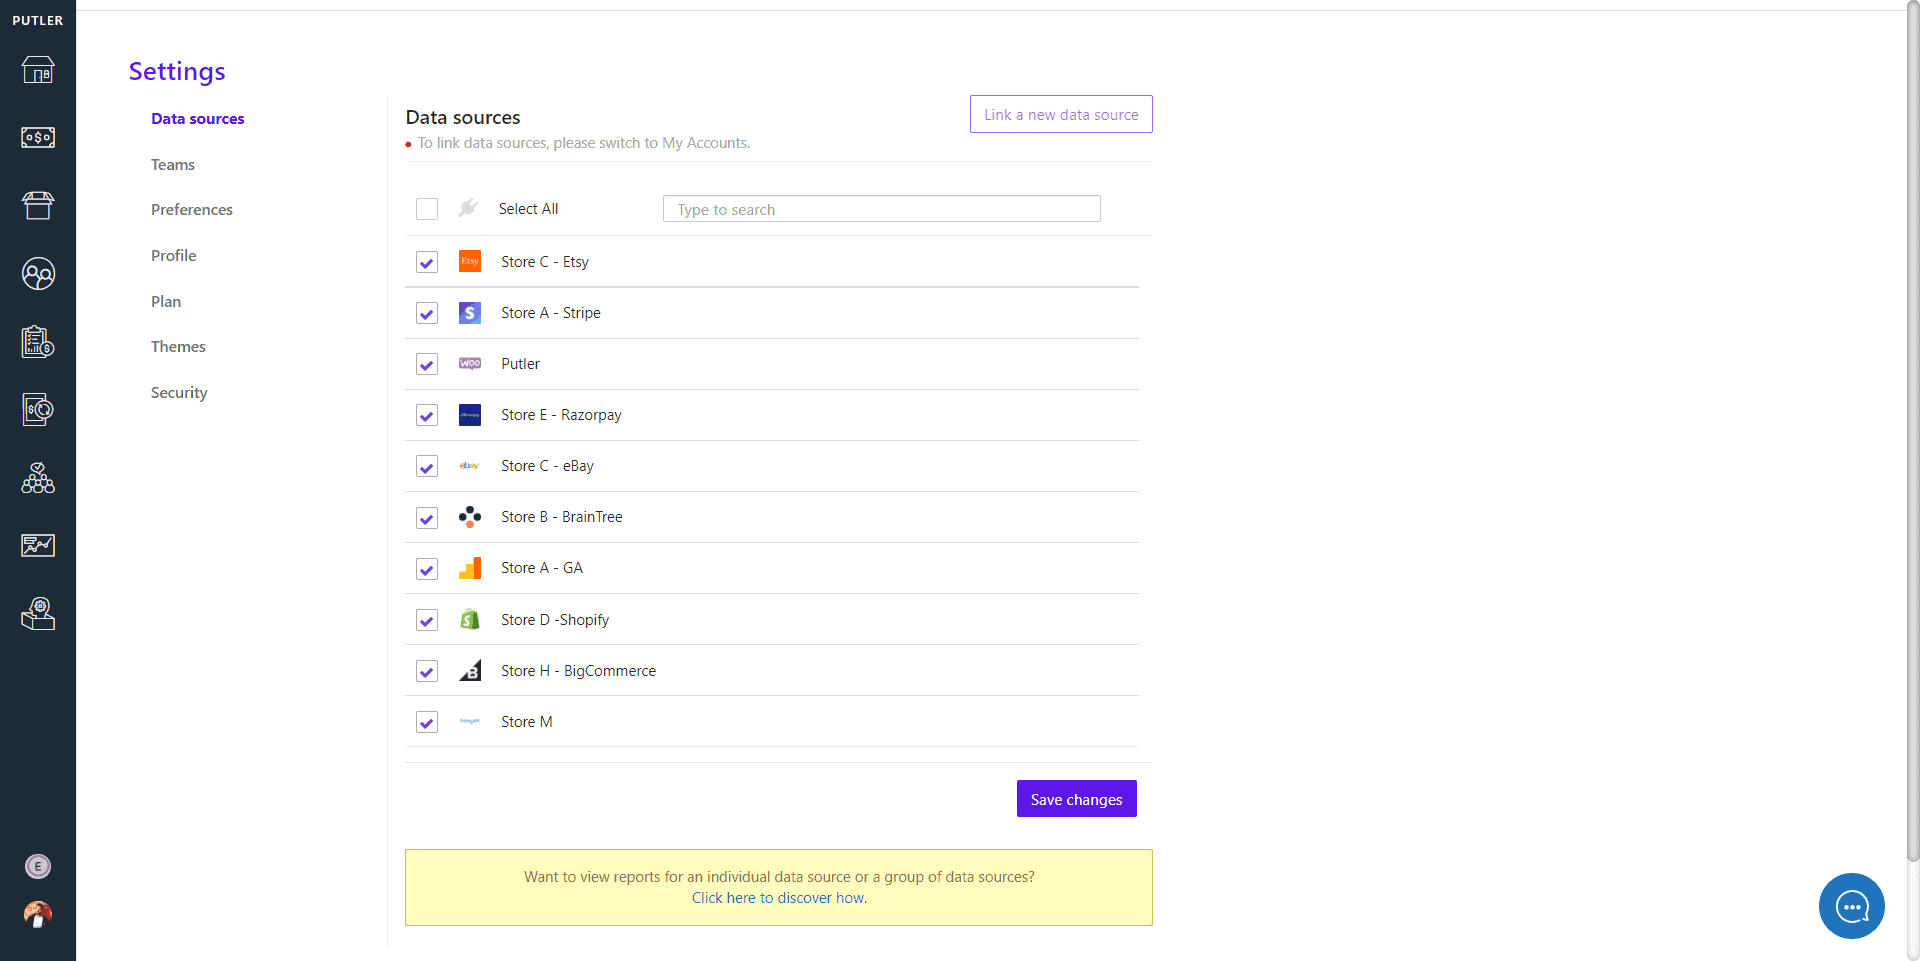Open the Customers icon in sidebar
The image size is (1920, 961).
click(38, 273)
